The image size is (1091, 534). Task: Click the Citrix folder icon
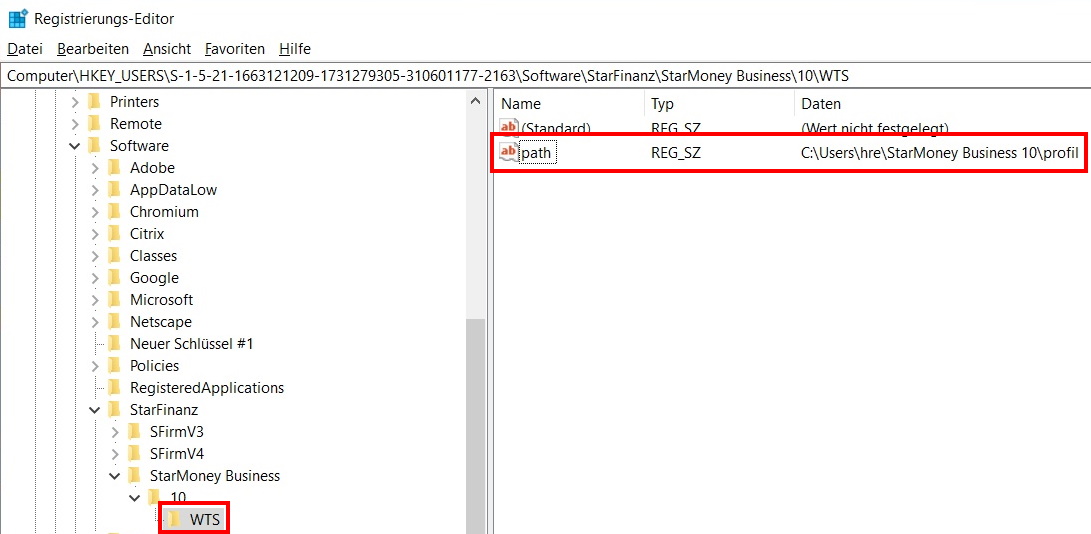pos(114,234)
